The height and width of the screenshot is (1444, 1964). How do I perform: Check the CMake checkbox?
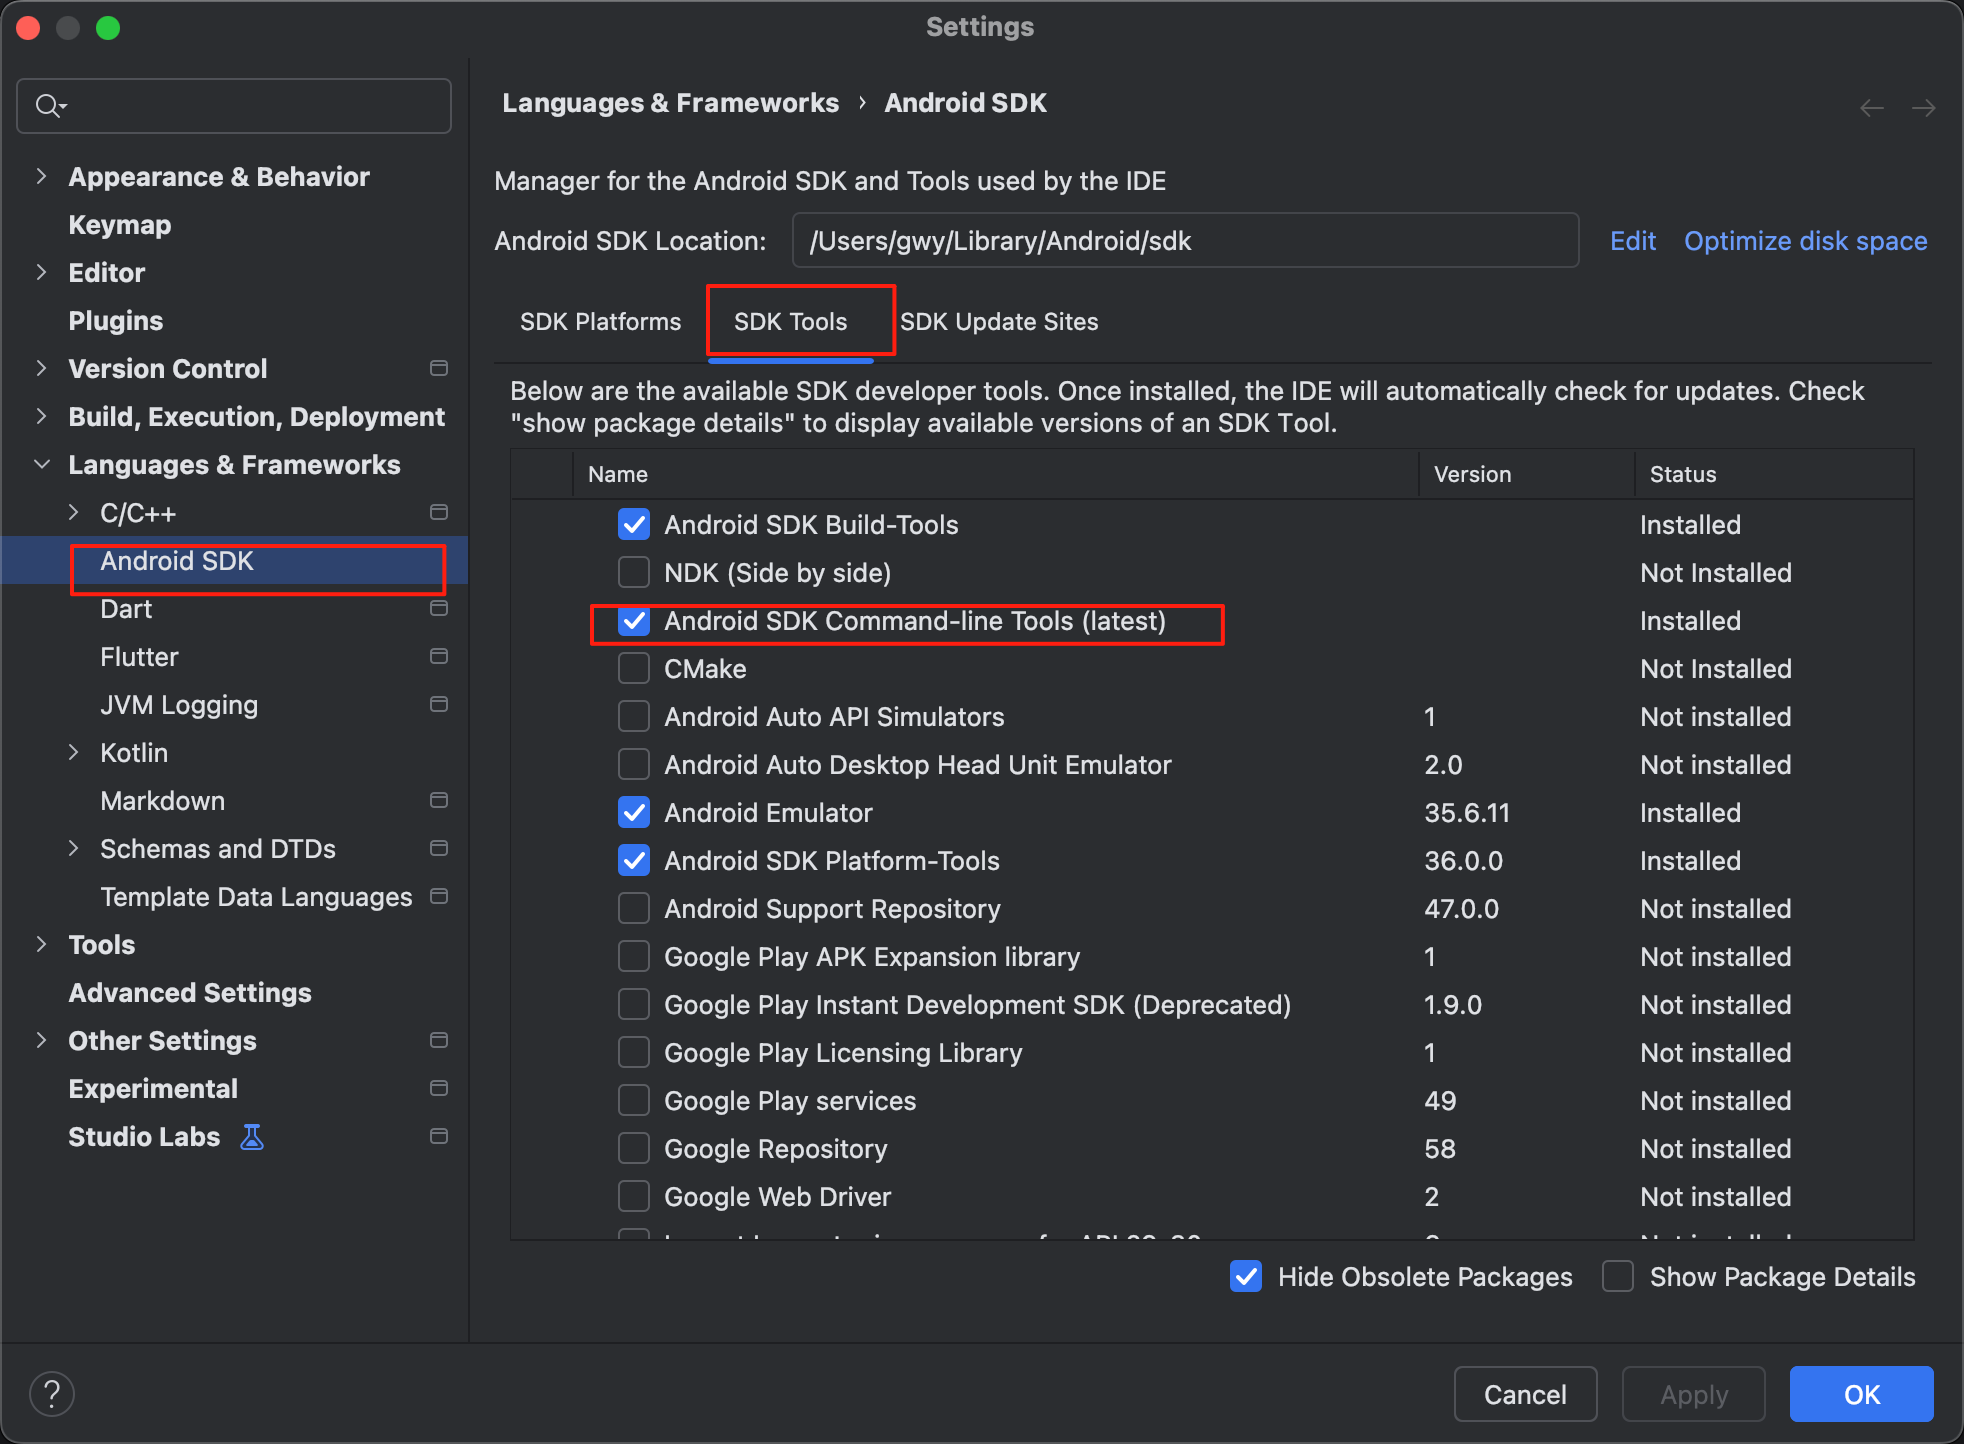[634, 668]
